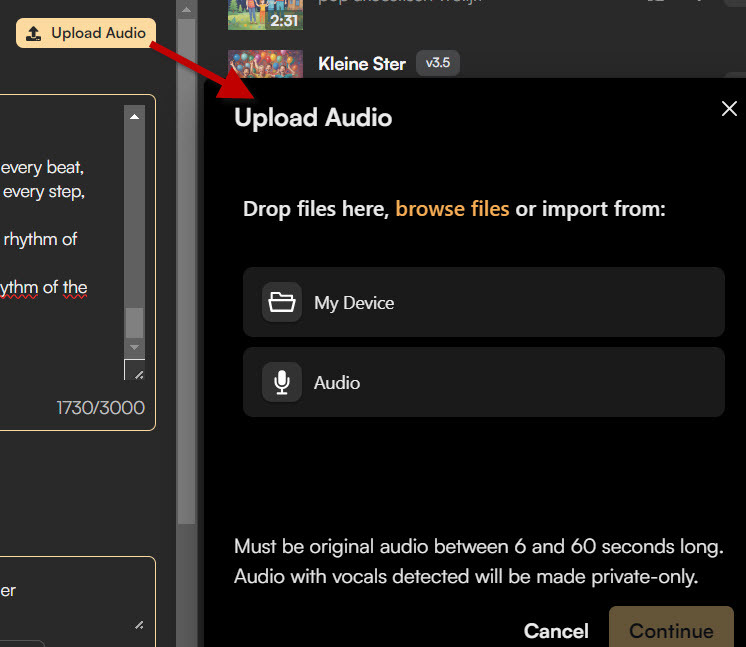Click the Upload Audio dialog heading
Viewport: 746px width, 647px height.
313,118
